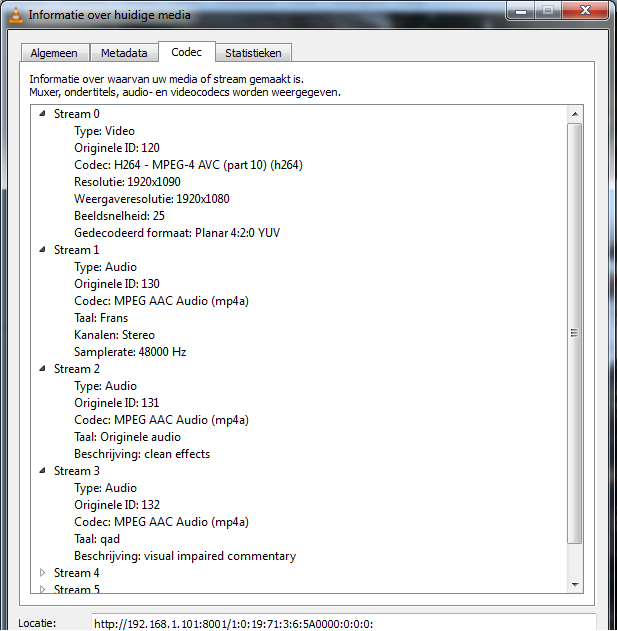The height and width of the screenshot is (631, 617).
Task: Click the scrollbar up arrow
Action: click(575, 114)
